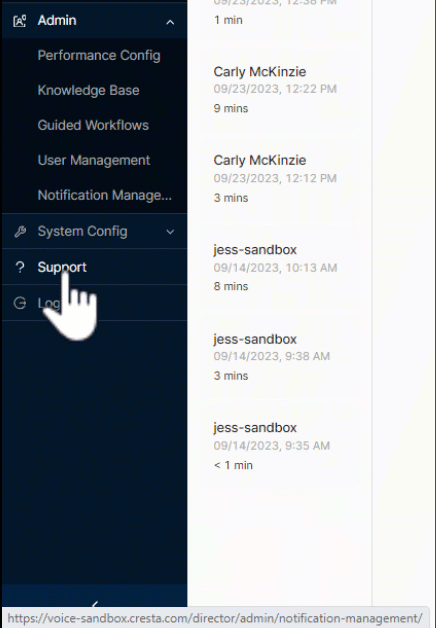Screen dimensions: 436x628
Task: Click date 09/14/2023, 9:35 AM
Action: click(271, 445)
